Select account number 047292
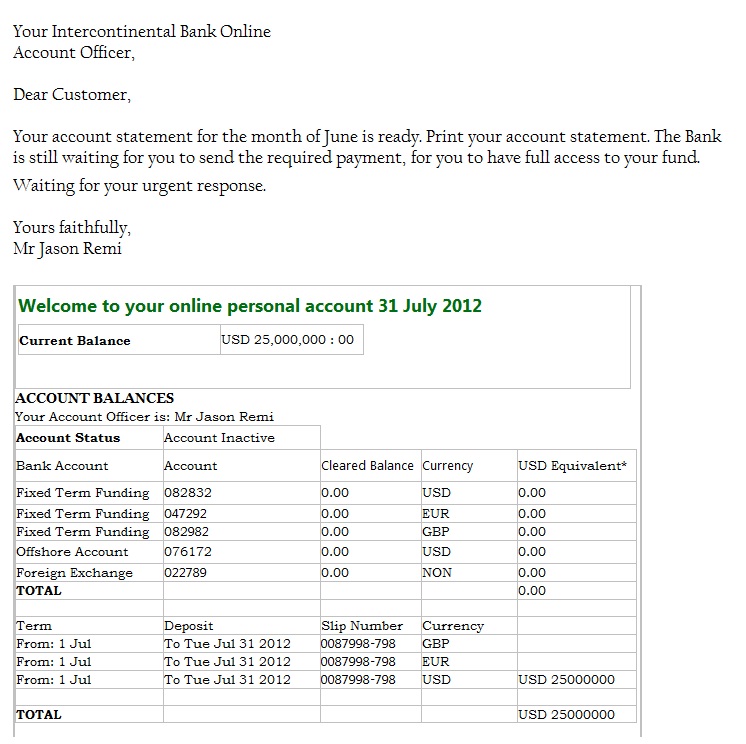Viewport: 746px width, 744px height. click(x=186, y=514)
